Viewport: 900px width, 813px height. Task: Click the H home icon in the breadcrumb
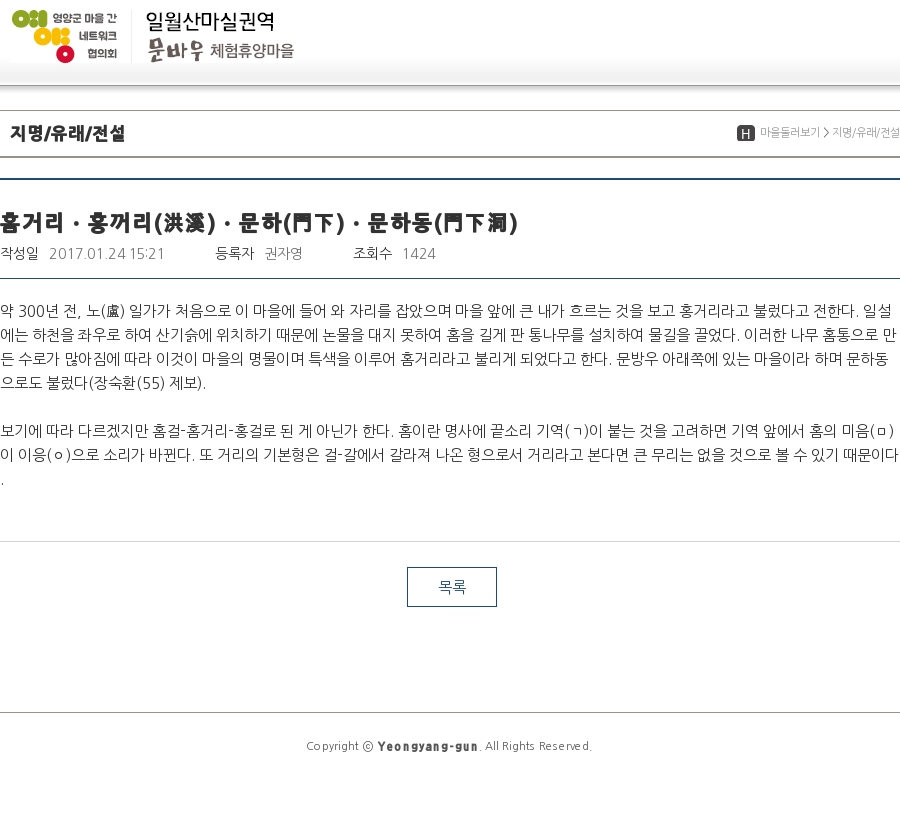[x=746, y=133]
